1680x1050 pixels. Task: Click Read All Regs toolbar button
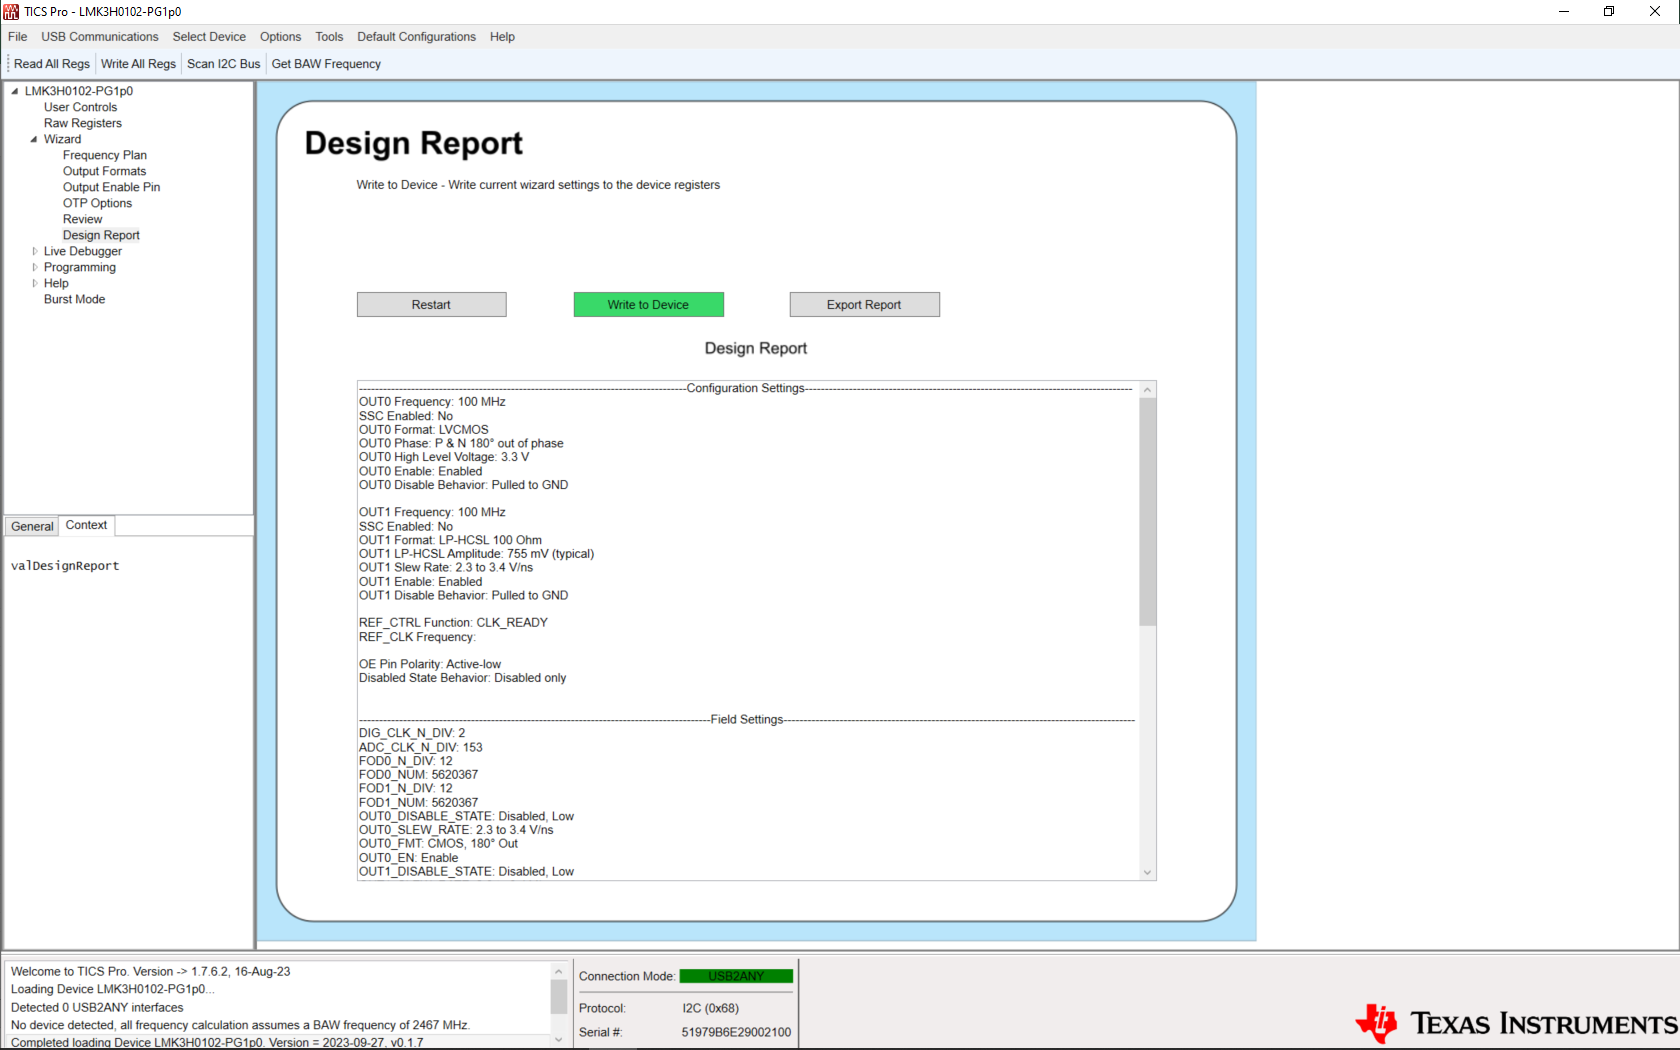(52, 64)
